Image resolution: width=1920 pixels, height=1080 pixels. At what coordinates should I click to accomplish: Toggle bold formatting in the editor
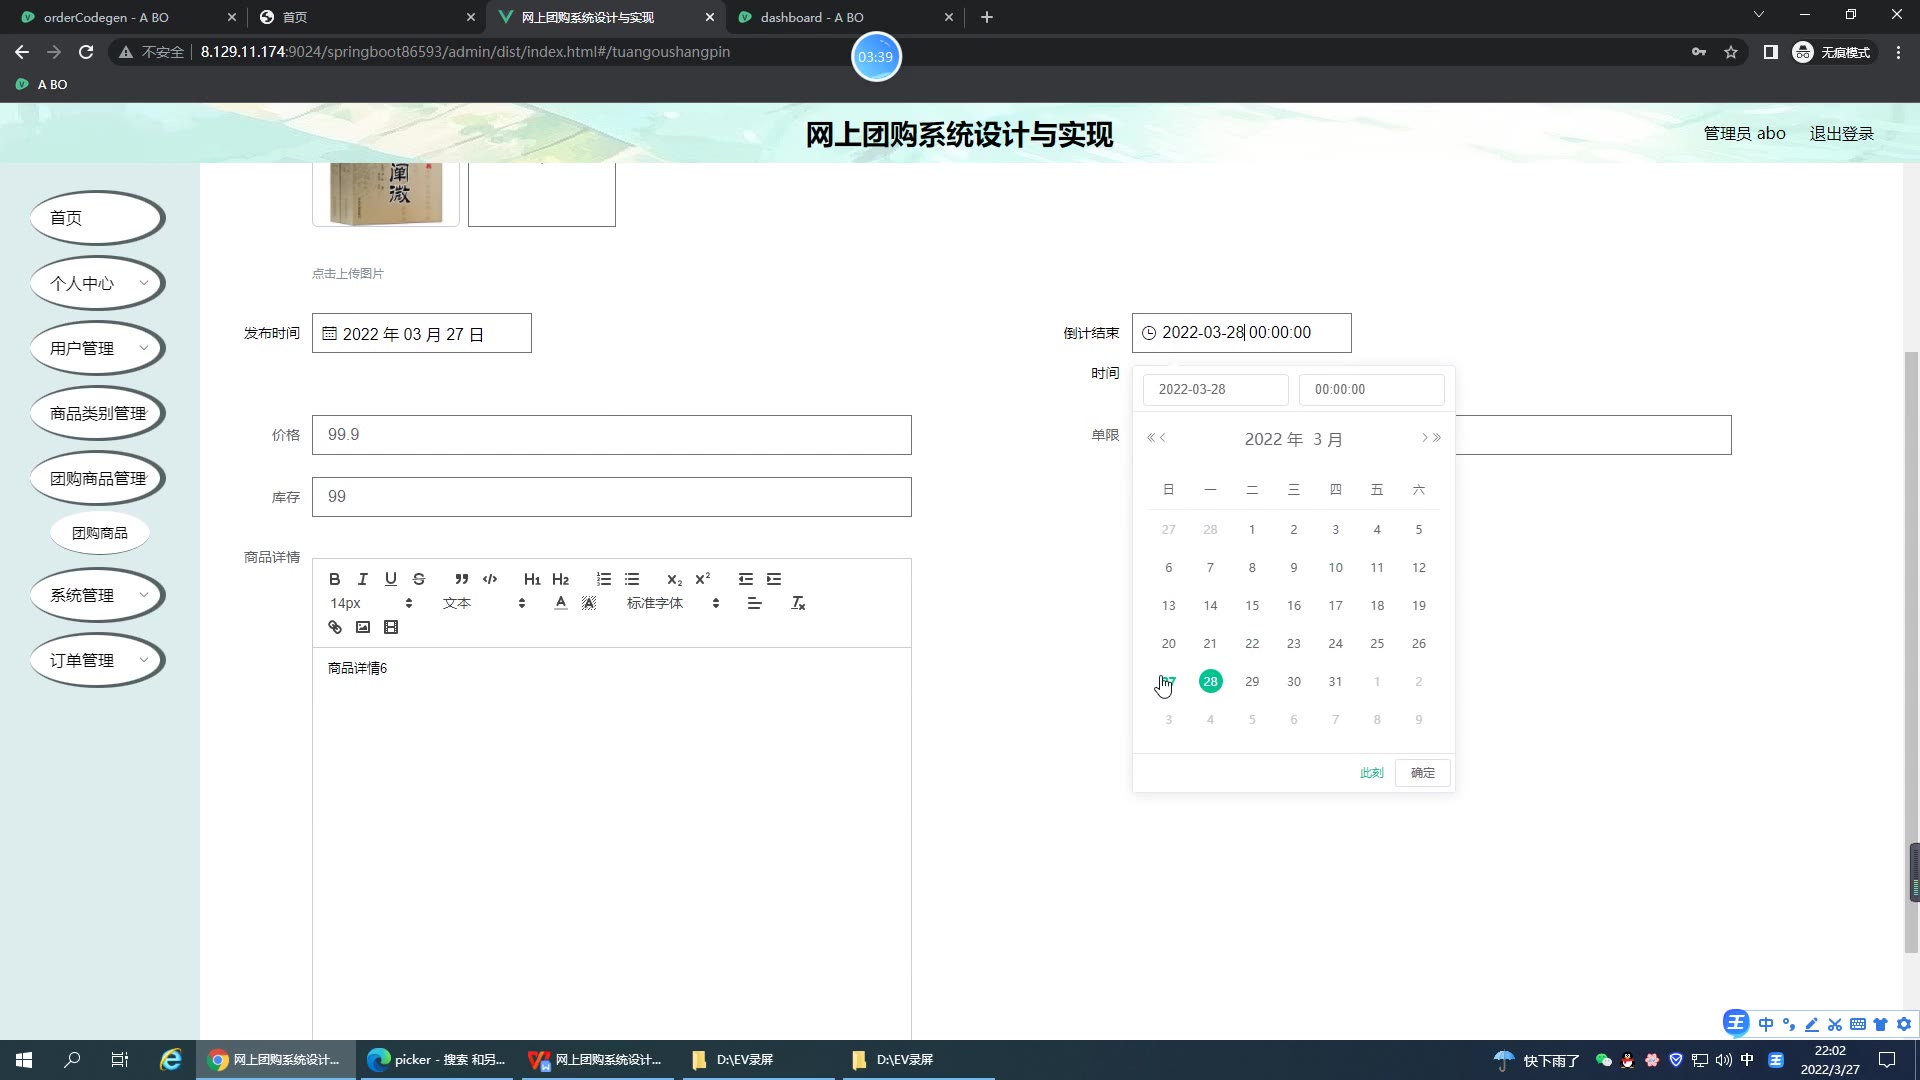[x=335, y=579]
